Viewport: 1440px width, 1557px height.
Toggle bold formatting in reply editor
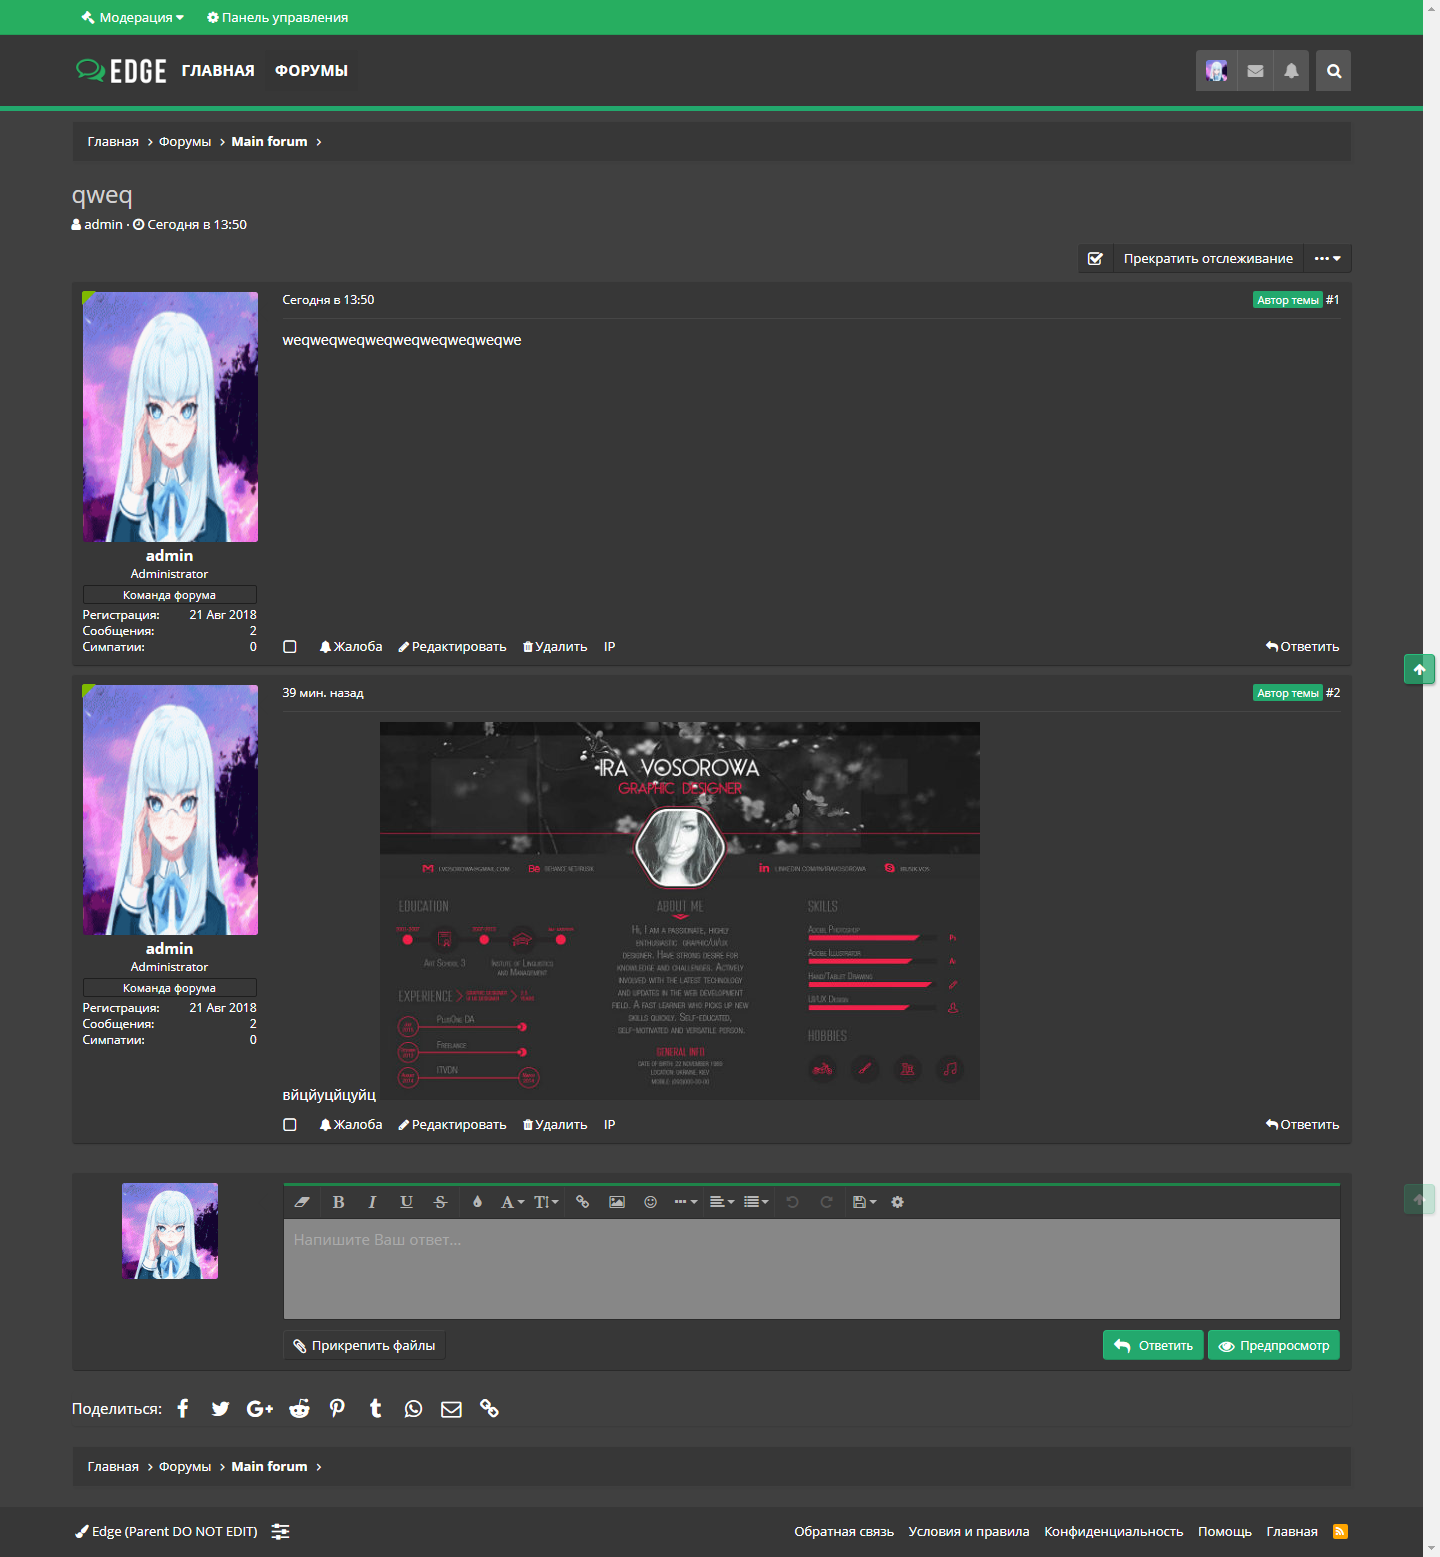pyautogui.click(x=339, y=1202)
